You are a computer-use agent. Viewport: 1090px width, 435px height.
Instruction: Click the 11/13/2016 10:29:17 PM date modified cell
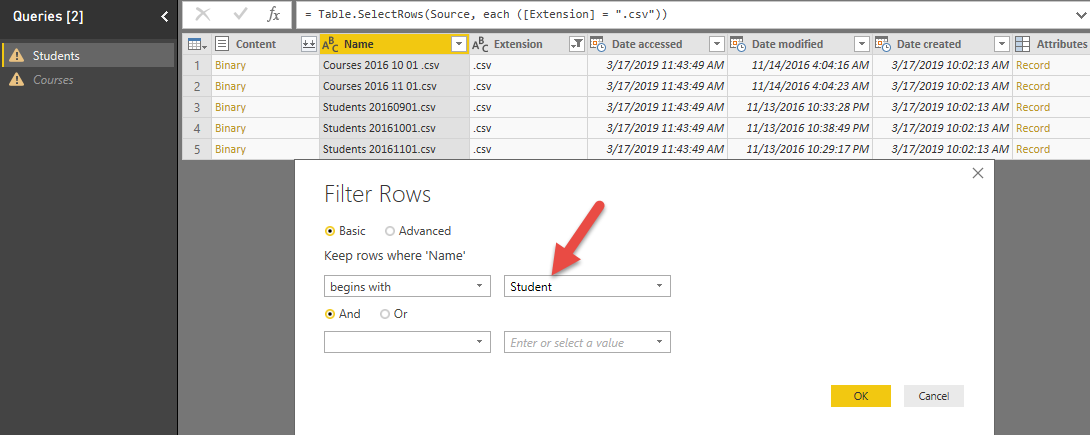[x=799, y=149]
